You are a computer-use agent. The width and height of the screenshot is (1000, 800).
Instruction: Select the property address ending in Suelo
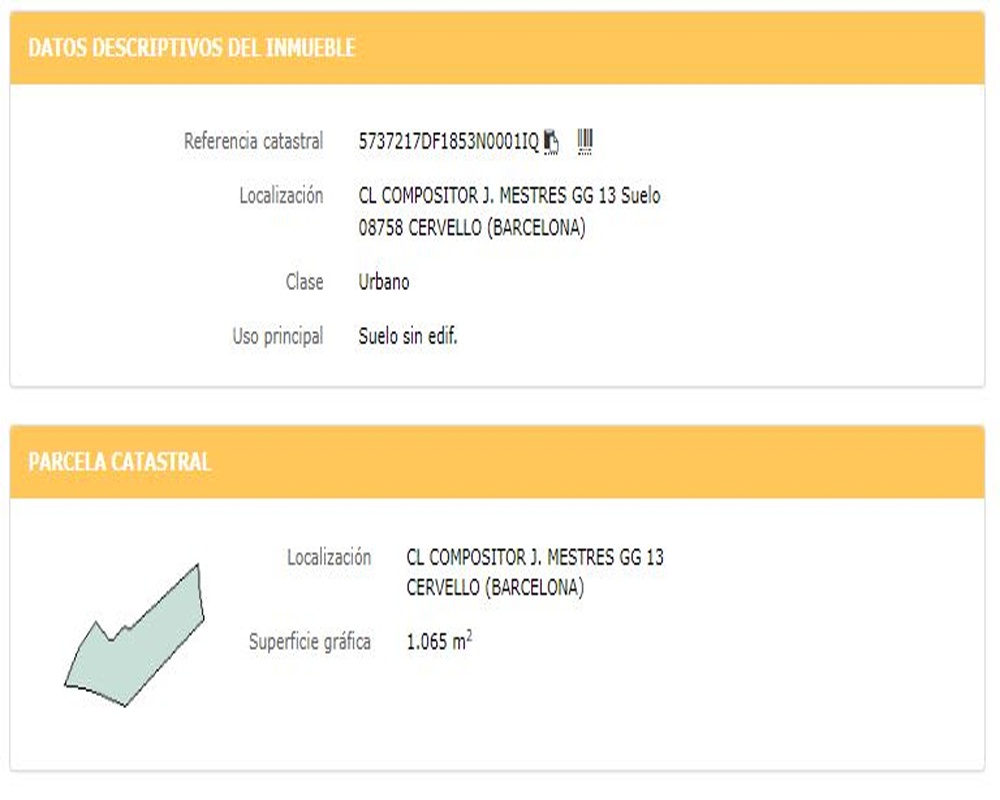pos(509,195)
